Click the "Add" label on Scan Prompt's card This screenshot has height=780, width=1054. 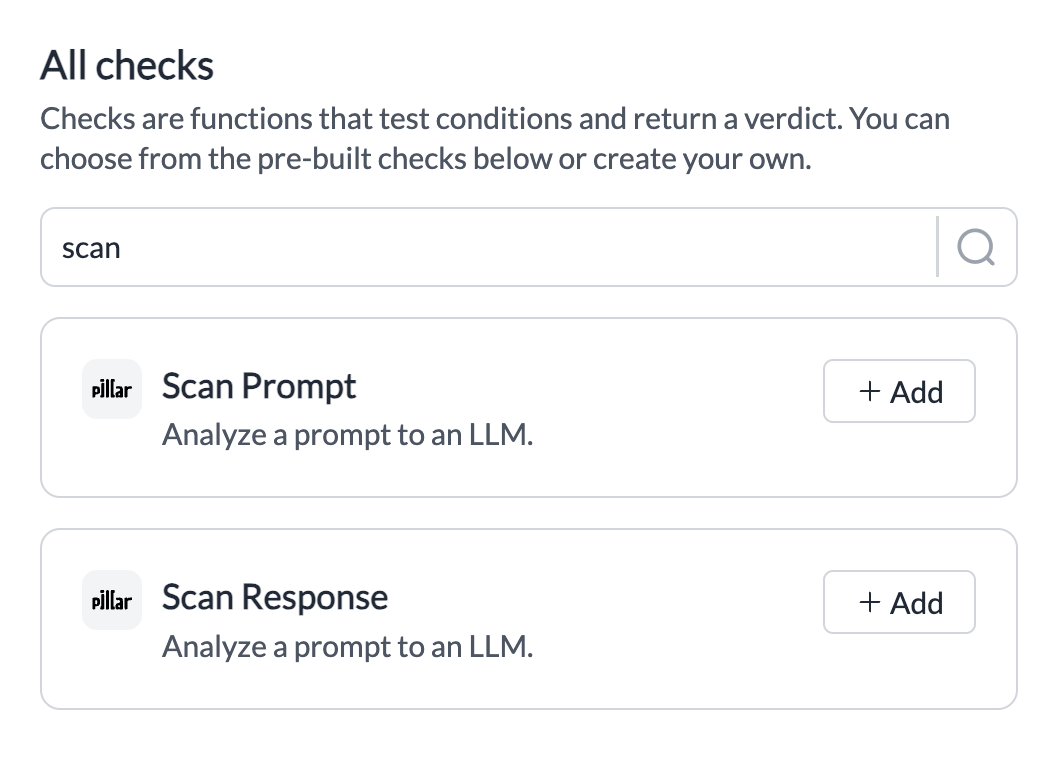(916, 392)
